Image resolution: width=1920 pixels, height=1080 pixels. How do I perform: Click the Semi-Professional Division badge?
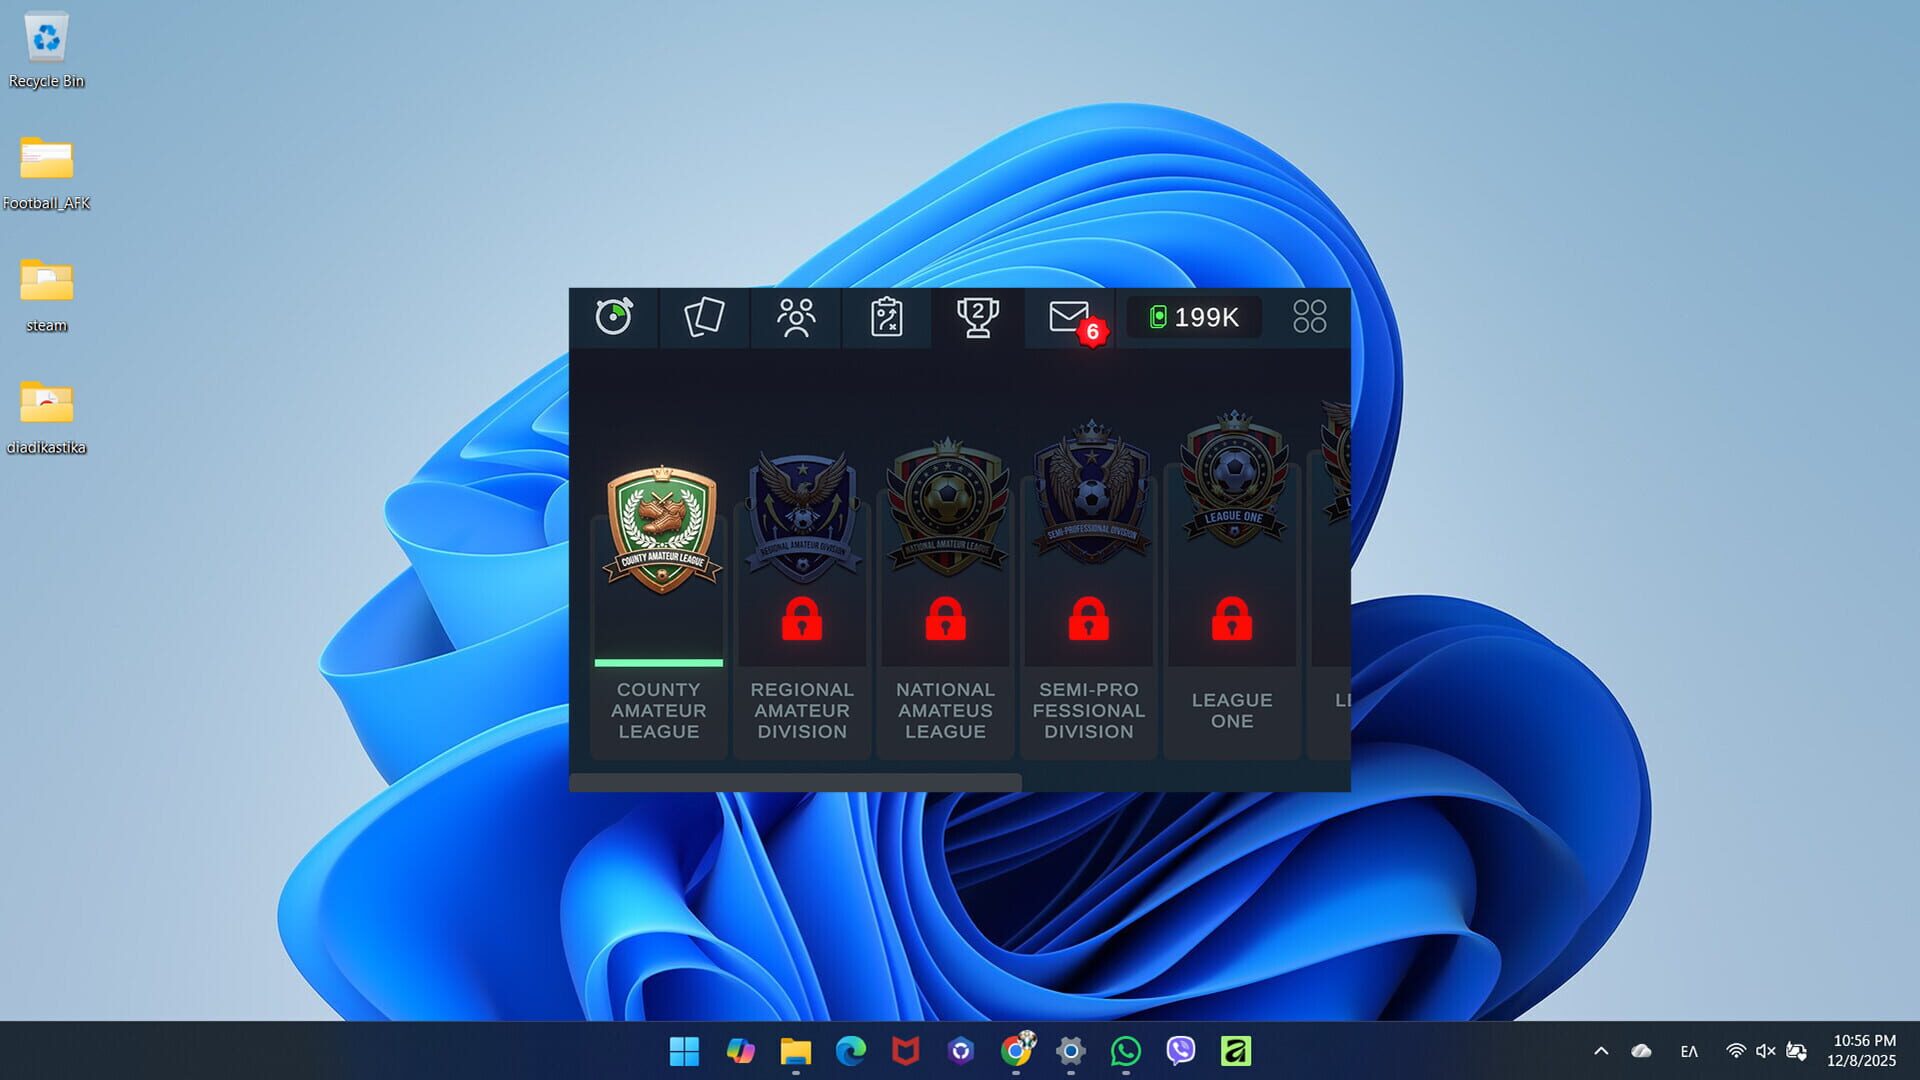(x=1089, y=510)
